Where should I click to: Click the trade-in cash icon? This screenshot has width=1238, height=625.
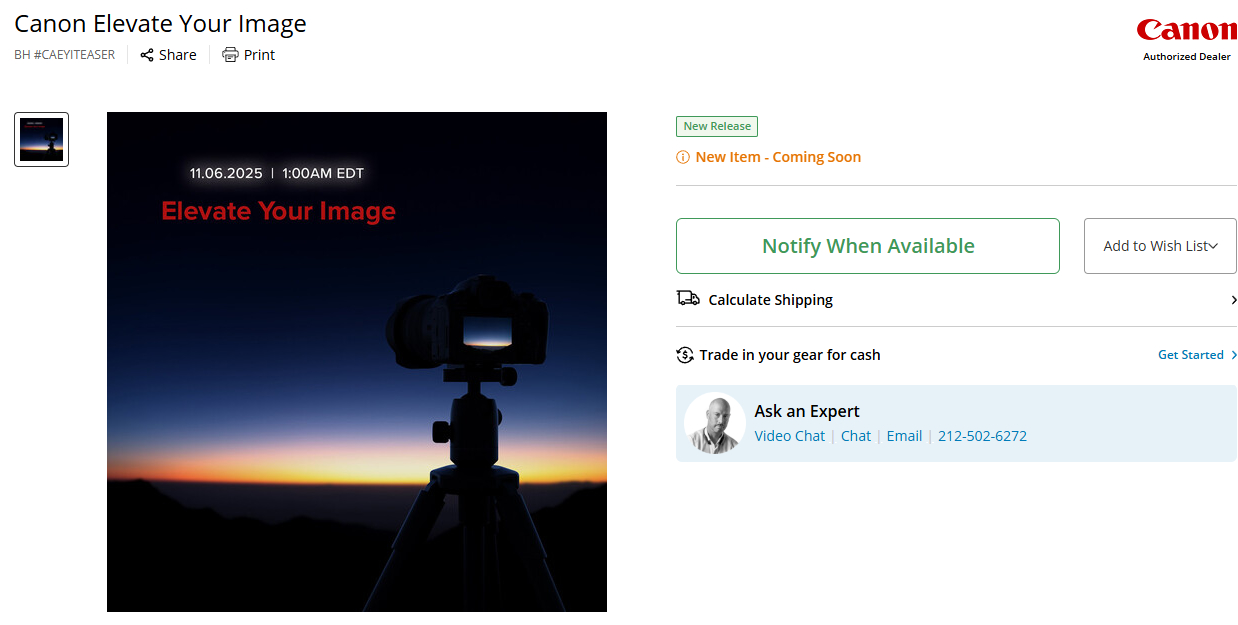click(685, 355)
